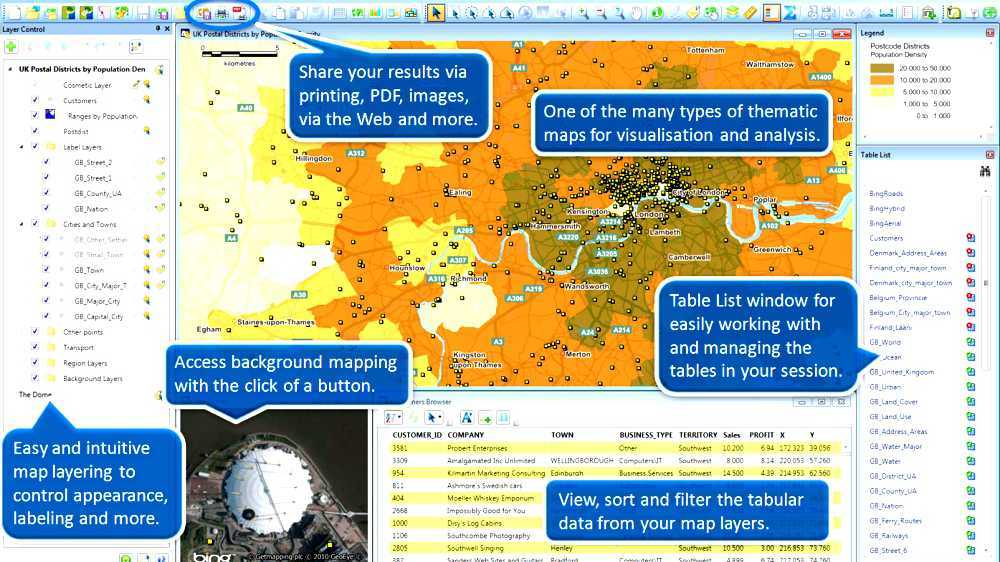
Task: Toggle the Label Layers group checkbox
Action: pos(34,147)
